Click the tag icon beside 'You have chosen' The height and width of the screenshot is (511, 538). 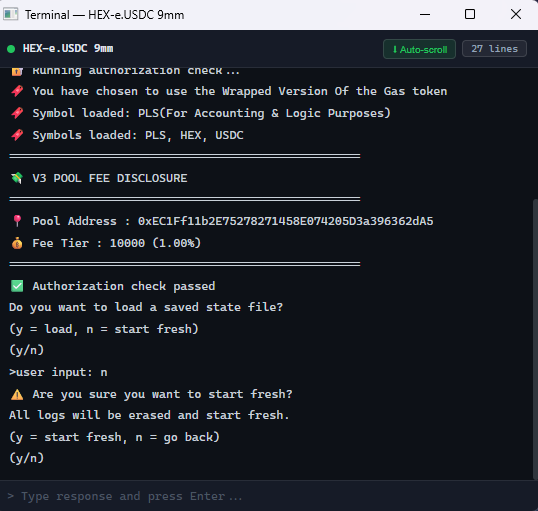(17, 91)
